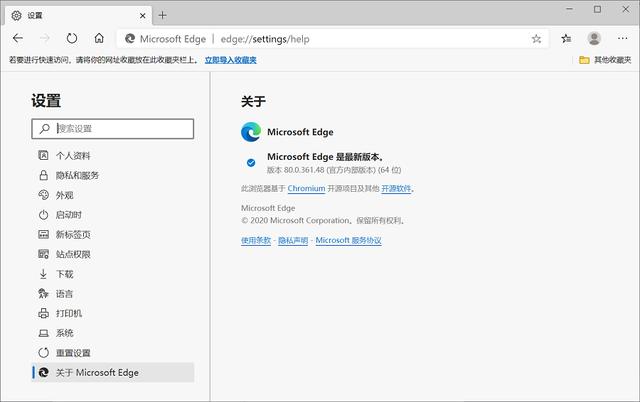Open 重置设置 section

113,353
